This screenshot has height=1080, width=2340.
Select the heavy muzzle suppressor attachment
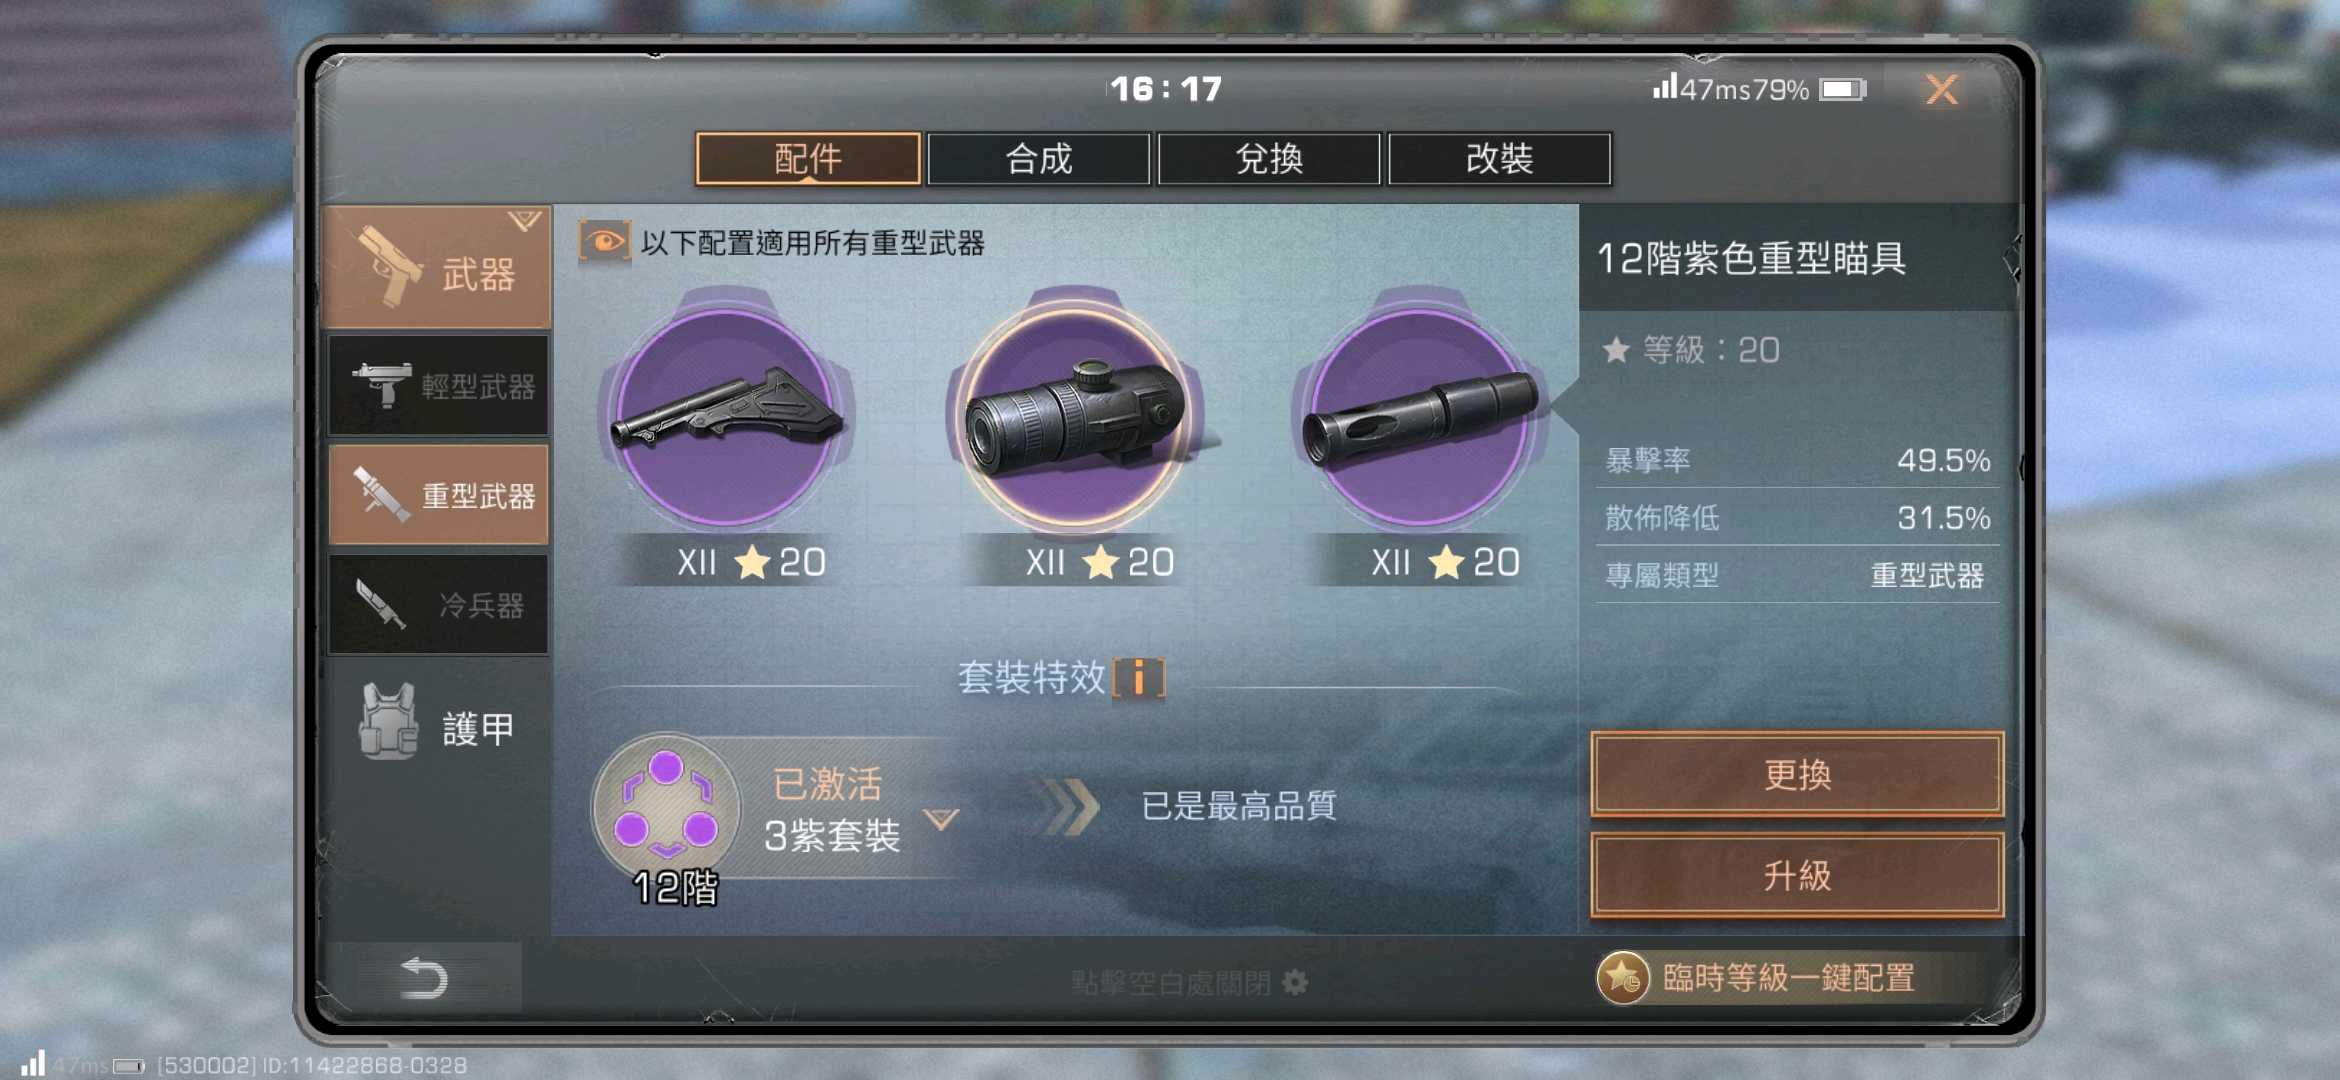[x=1421, y=416]
